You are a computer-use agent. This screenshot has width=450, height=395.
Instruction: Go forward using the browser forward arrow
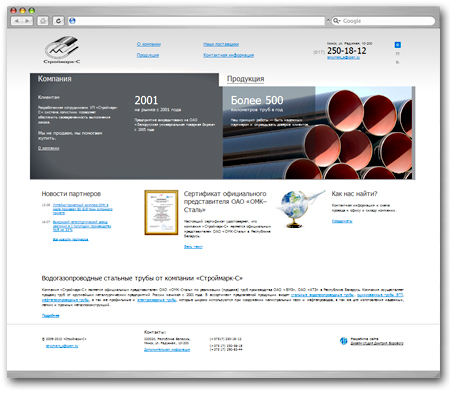click(x=28, y=21)
